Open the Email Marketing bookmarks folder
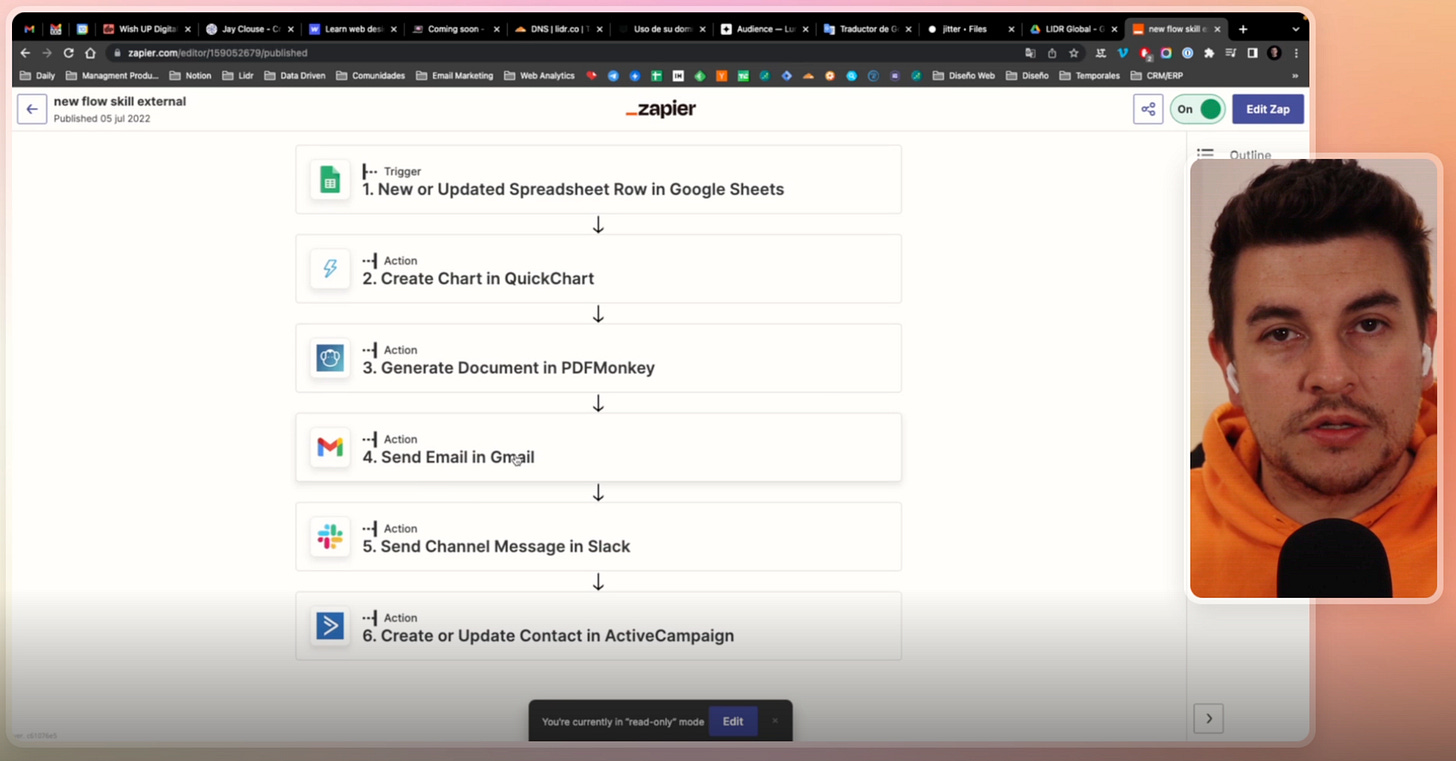The image size is (1456, 761). coord(455,75)
